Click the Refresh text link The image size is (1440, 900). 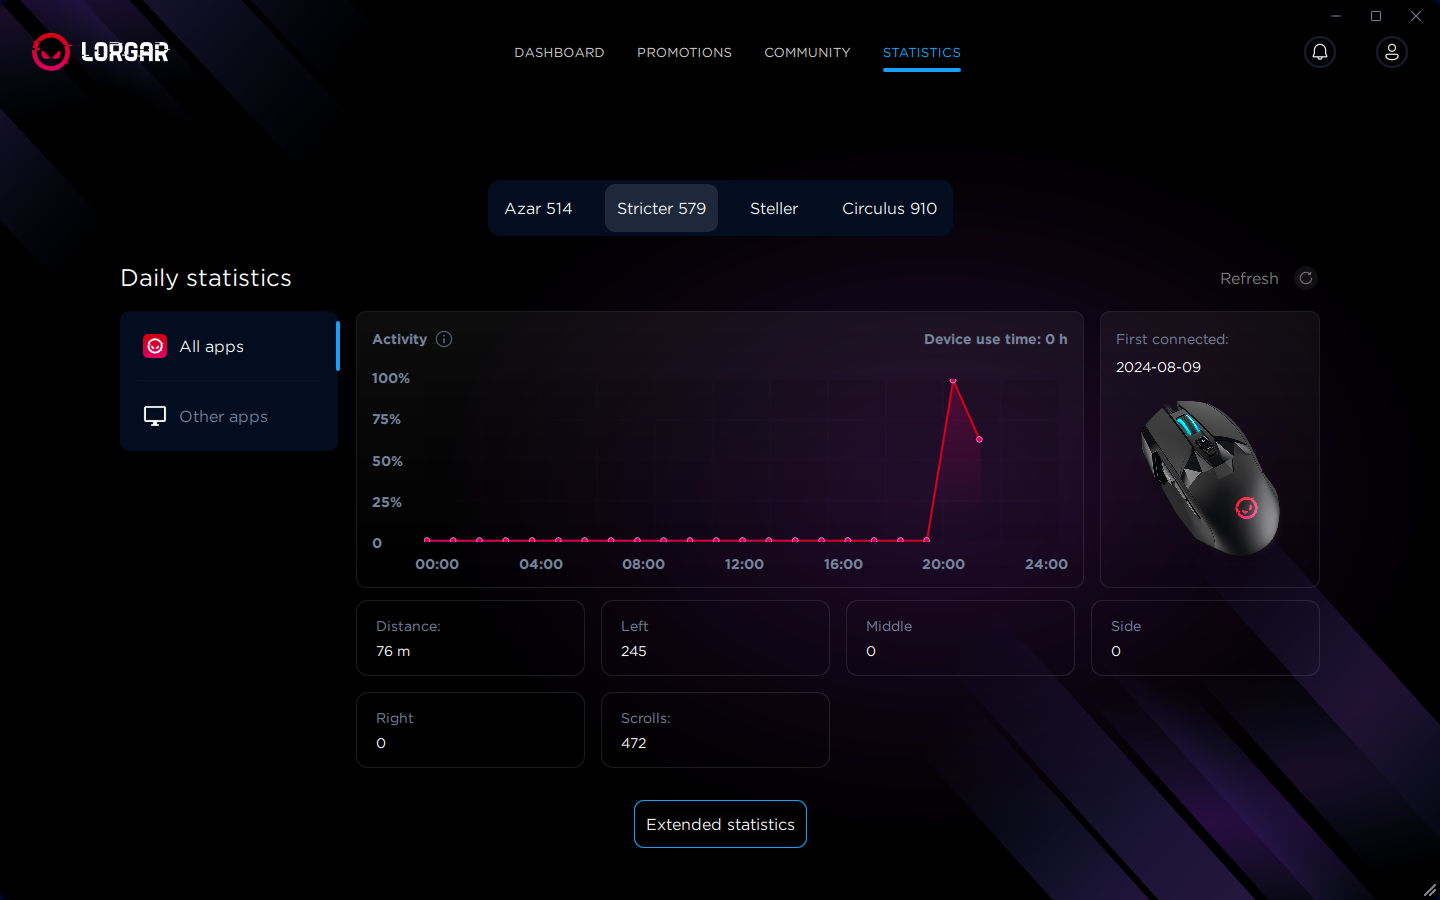tap(1249, 278)
